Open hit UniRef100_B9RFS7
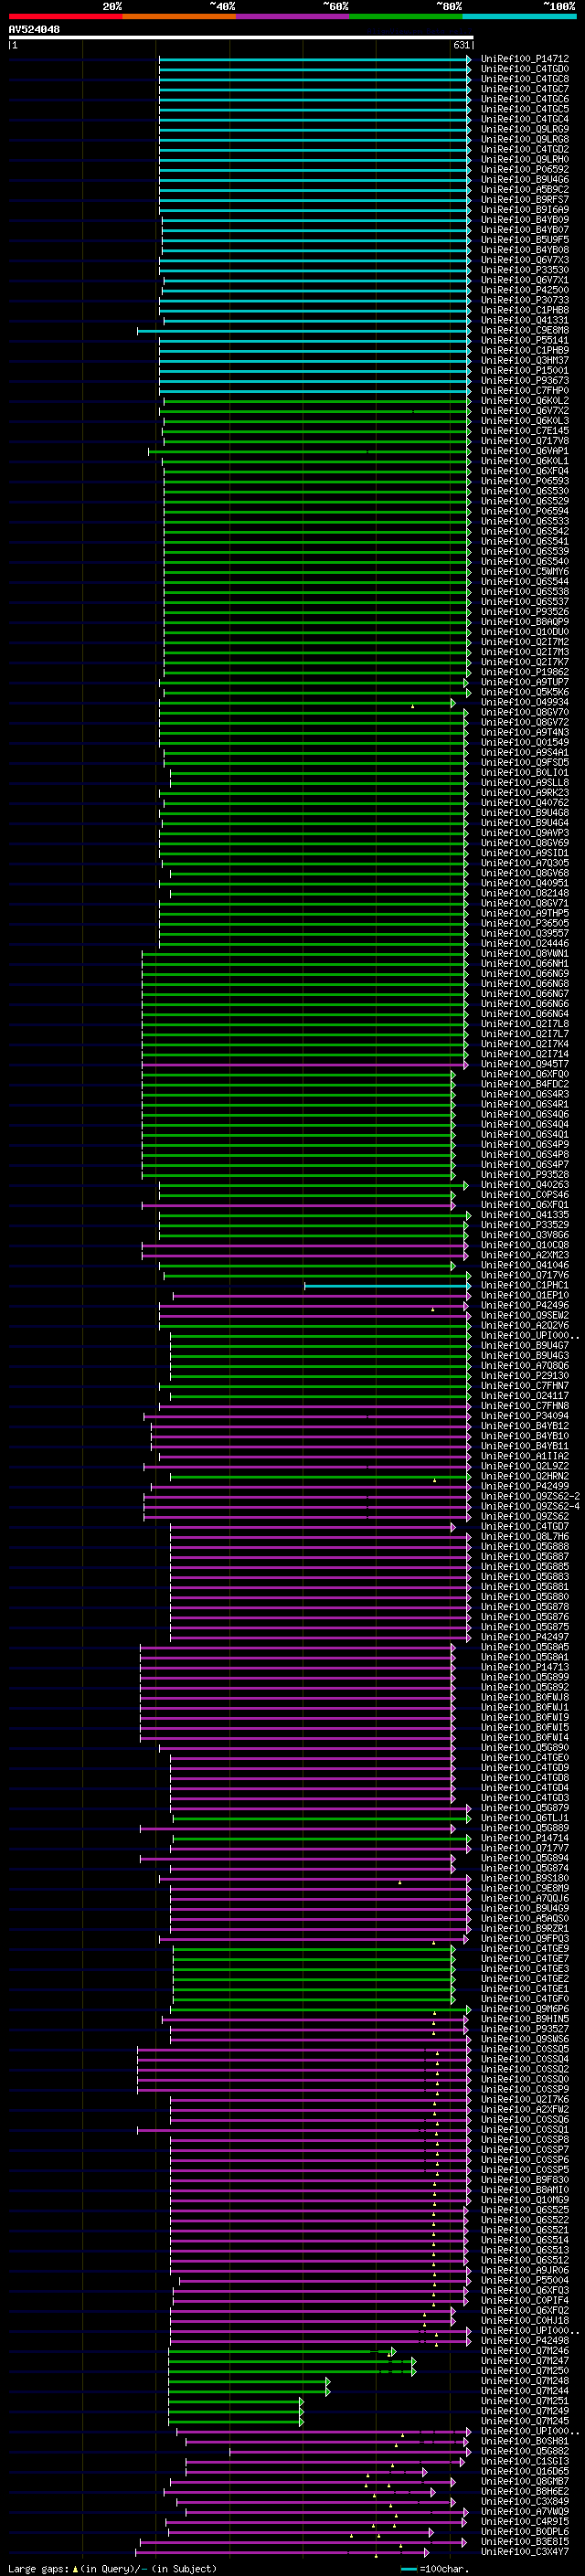Screen dimensions: 585x2576 pyautogui.click(x=524, y=199)
